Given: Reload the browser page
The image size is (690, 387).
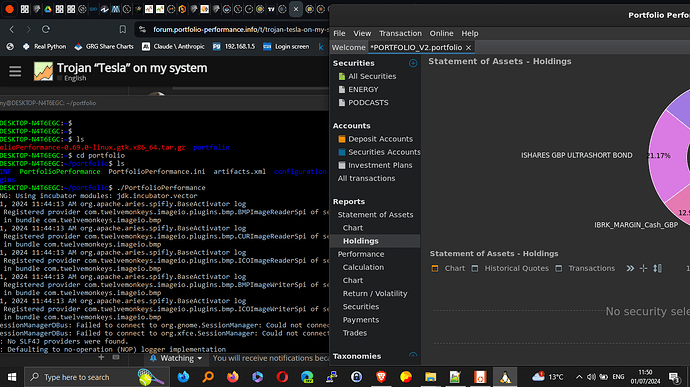Looking at the screenshot, I should pos(46,29).
